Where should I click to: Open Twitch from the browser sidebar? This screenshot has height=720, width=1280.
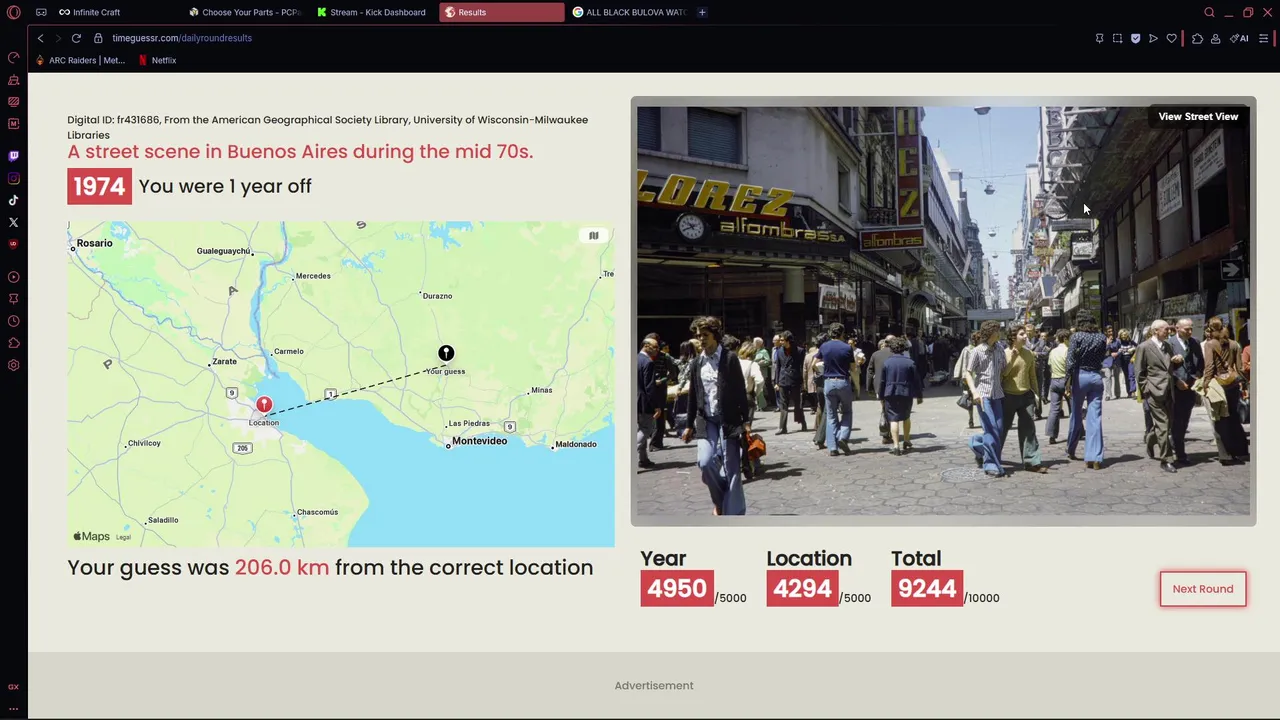point(13,156)
